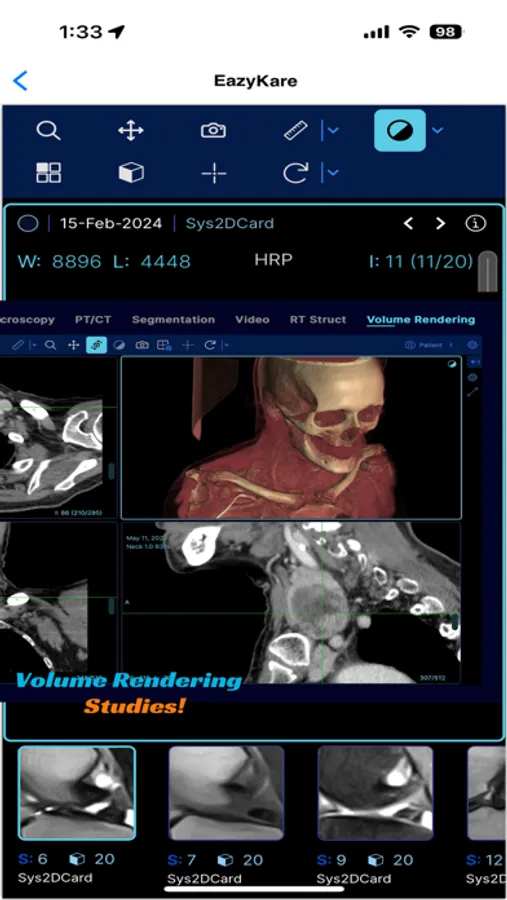Open the RT Struct tab in embedded view
The height and width of the screenshot is (900, 507).
tap(318, 320)
